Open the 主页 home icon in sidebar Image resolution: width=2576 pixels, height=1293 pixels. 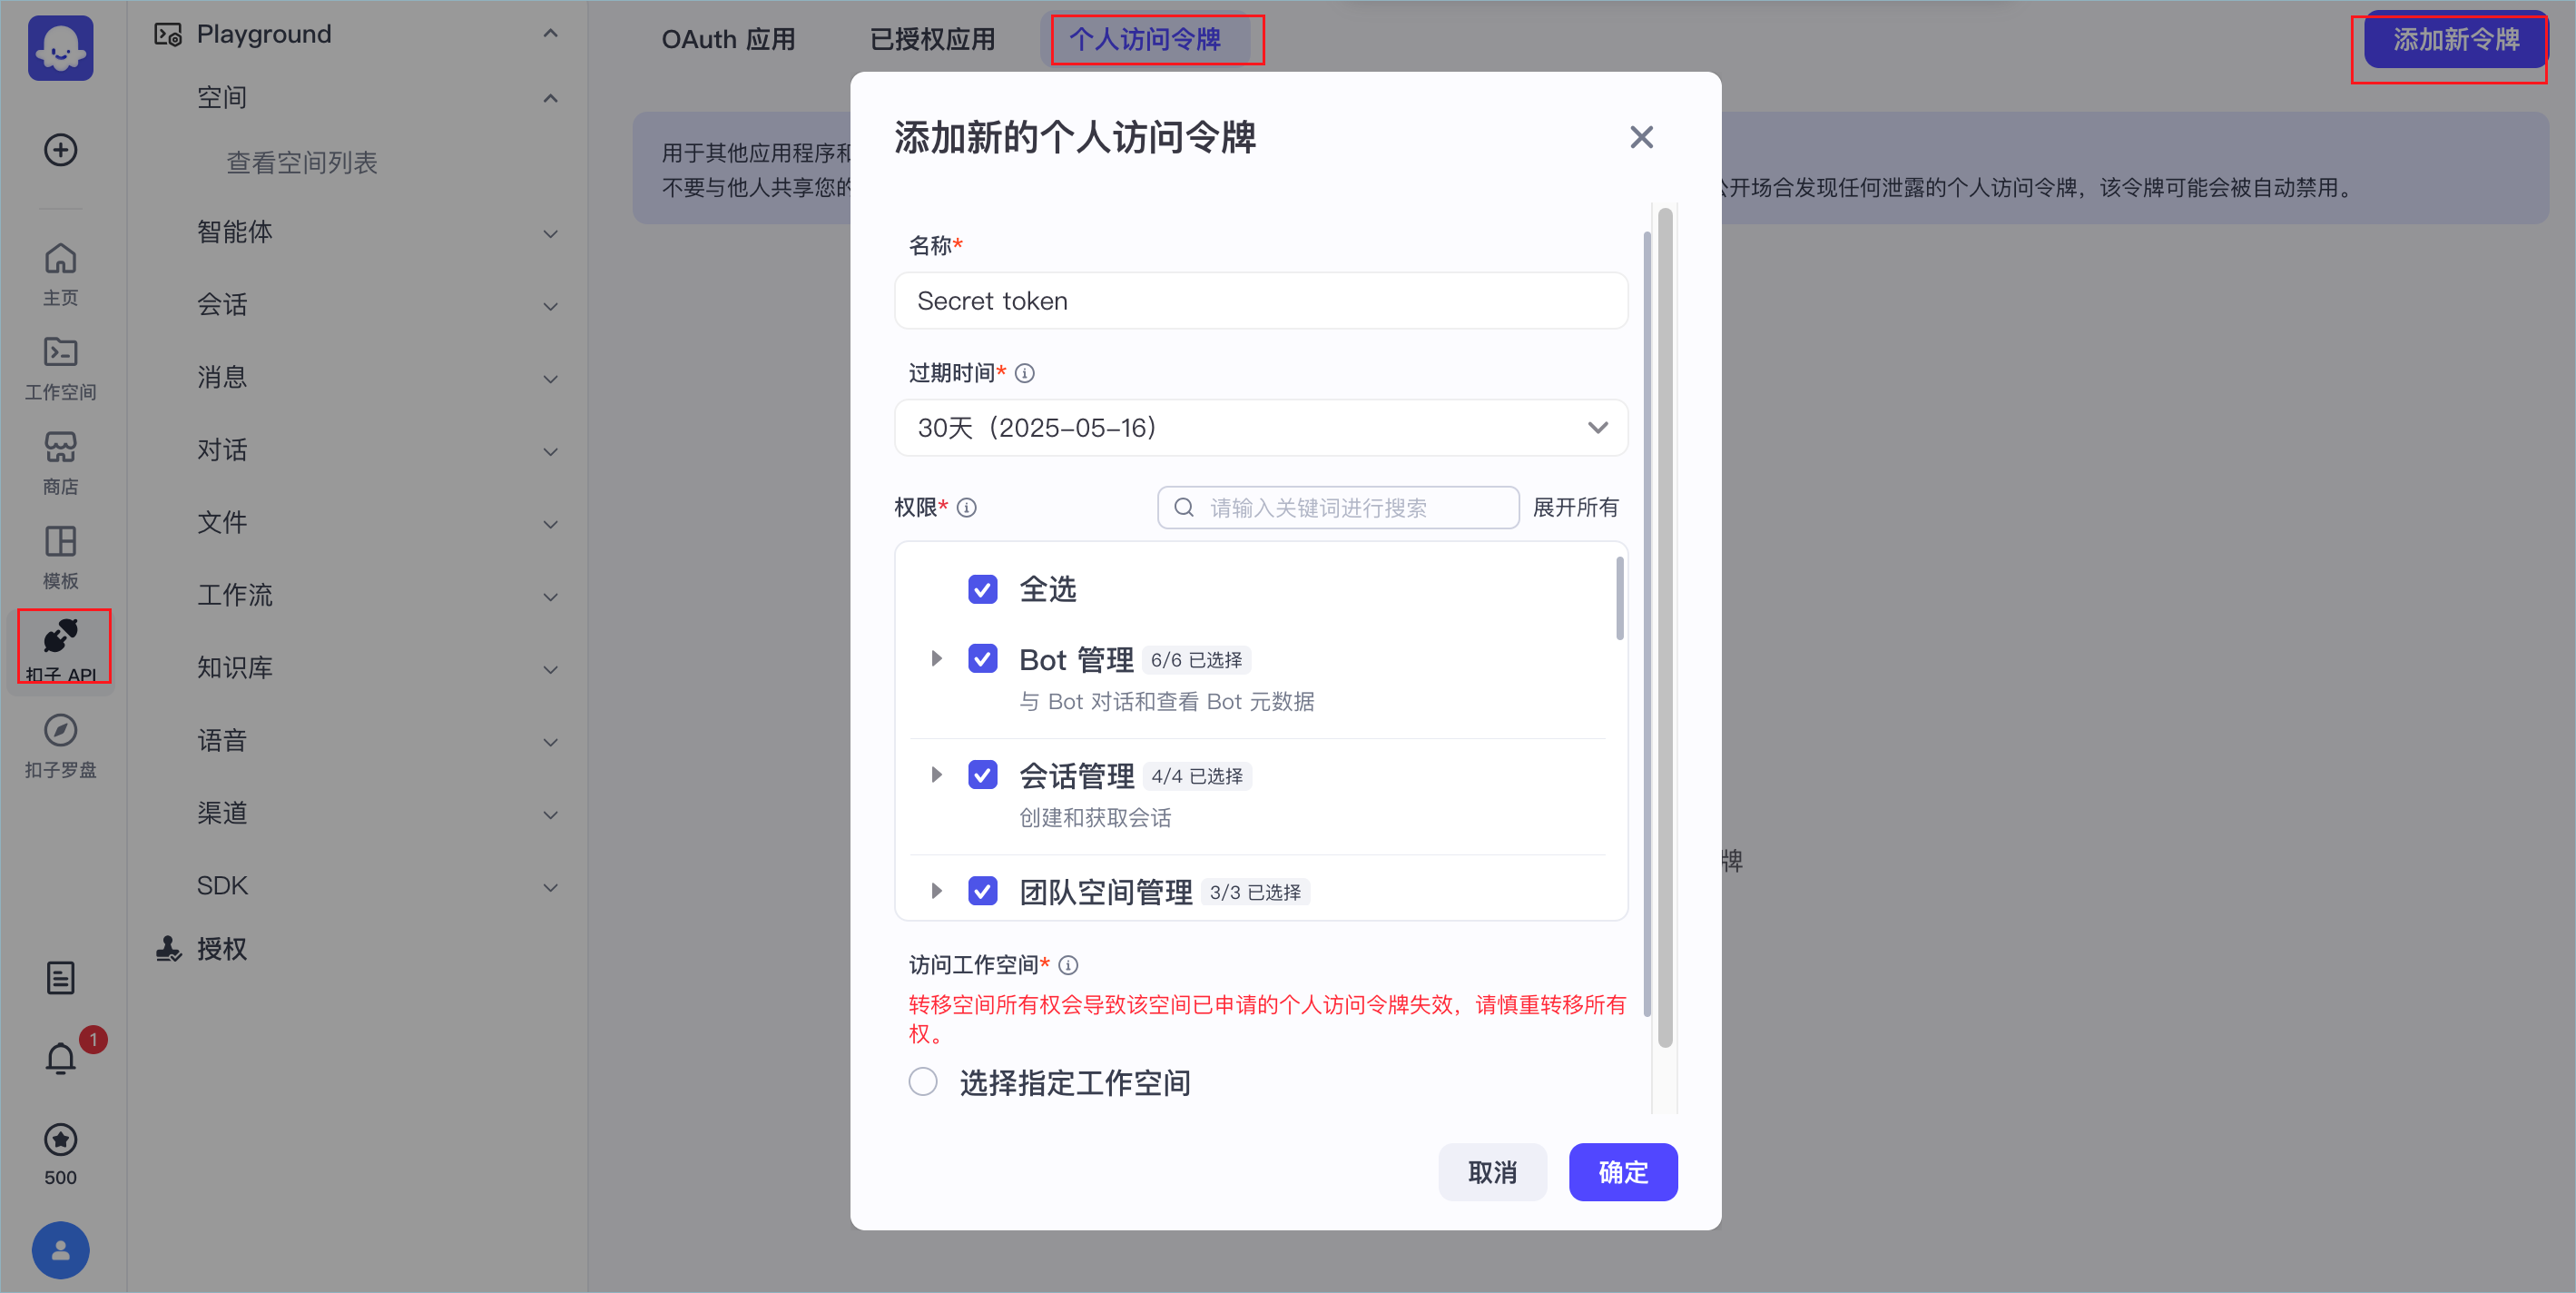click(60, 273)
